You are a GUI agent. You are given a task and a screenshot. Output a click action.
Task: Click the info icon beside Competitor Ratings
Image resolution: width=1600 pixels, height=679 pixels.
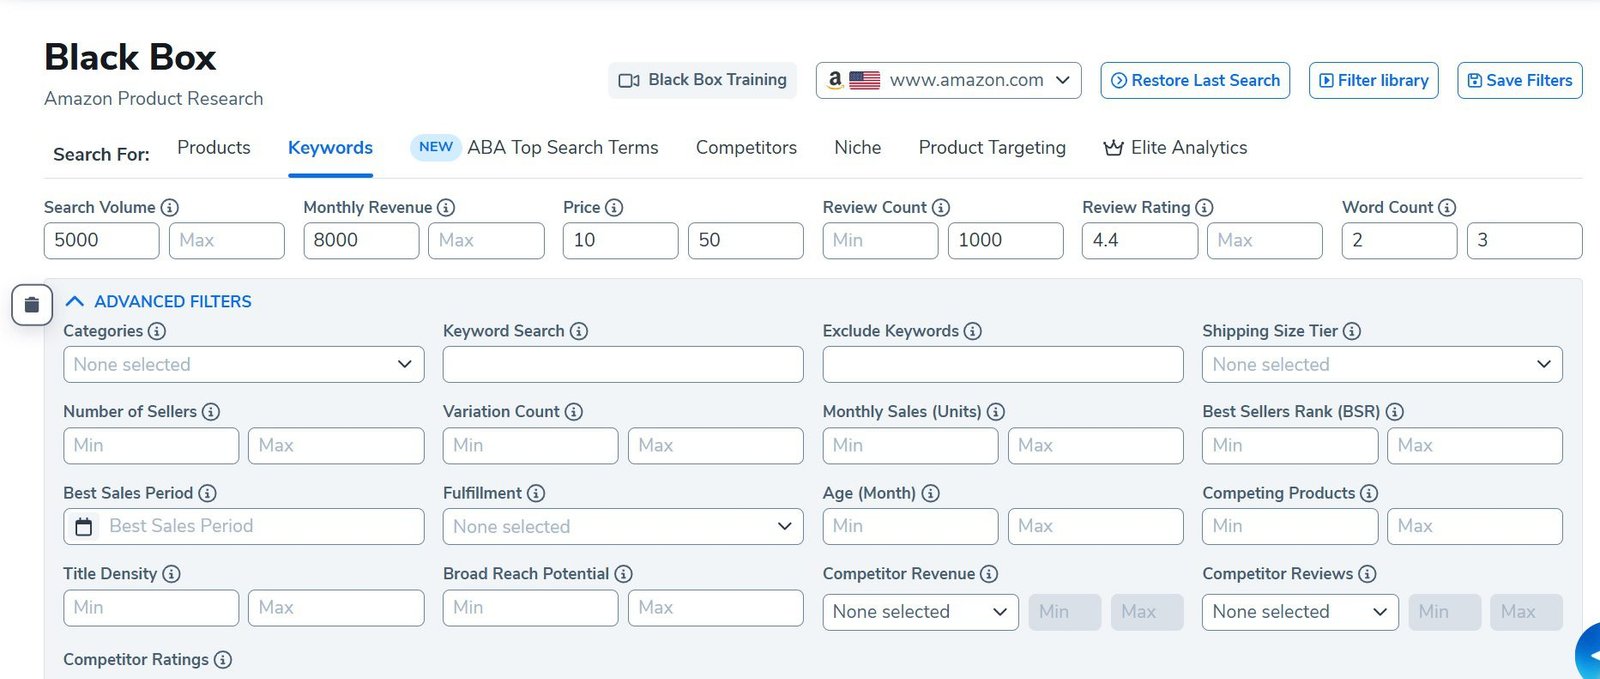(223, 660)
